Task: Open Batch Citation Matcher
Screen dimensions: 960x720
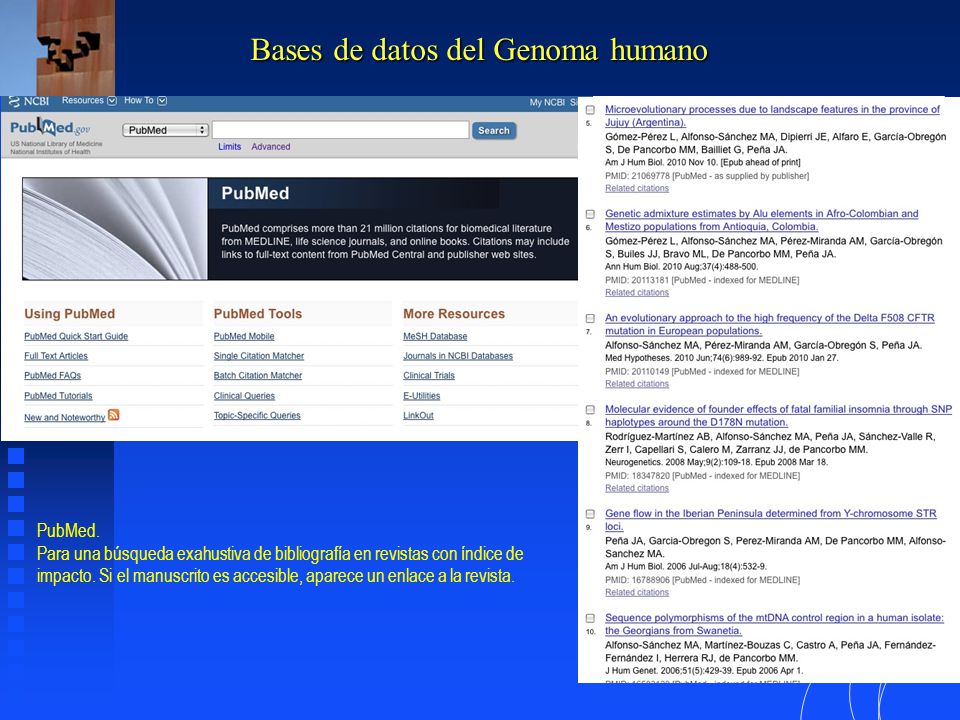Action: point(258,375)
